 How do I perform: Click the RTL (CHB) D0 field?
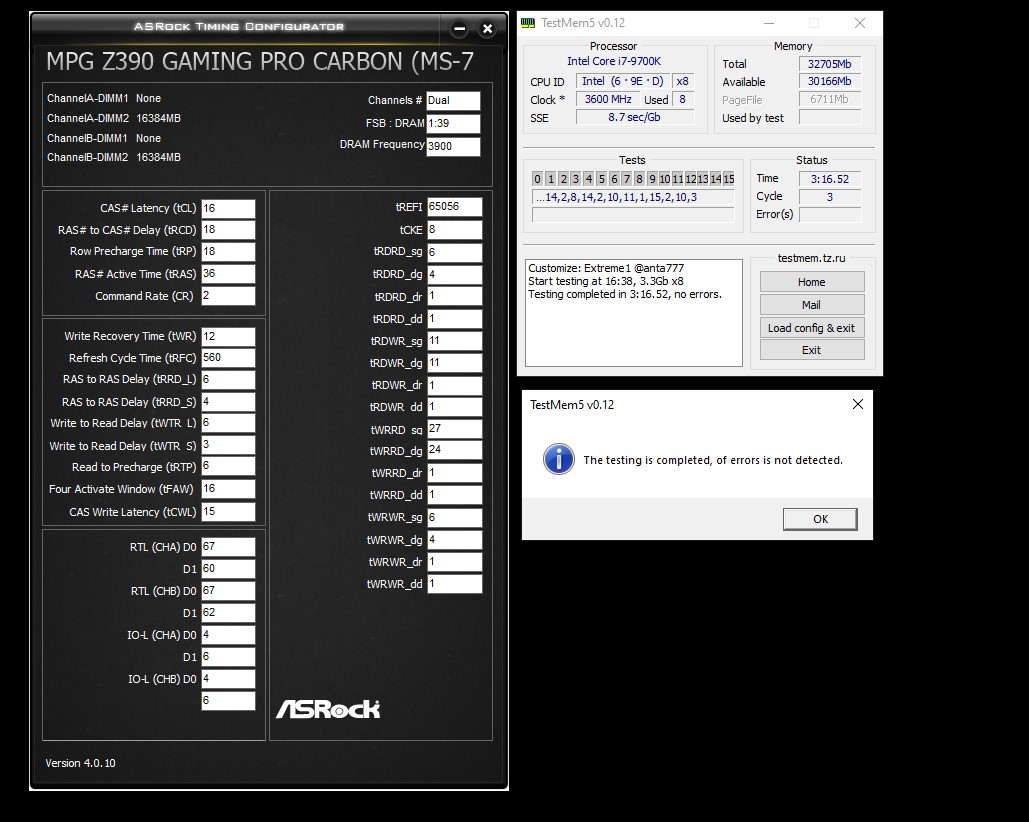(x=228, y=591)
